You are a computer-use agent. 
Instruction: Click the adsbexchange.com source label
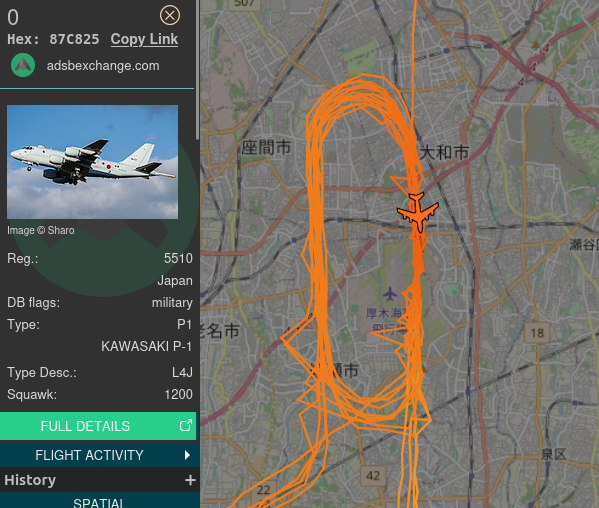tap(103, 66)
